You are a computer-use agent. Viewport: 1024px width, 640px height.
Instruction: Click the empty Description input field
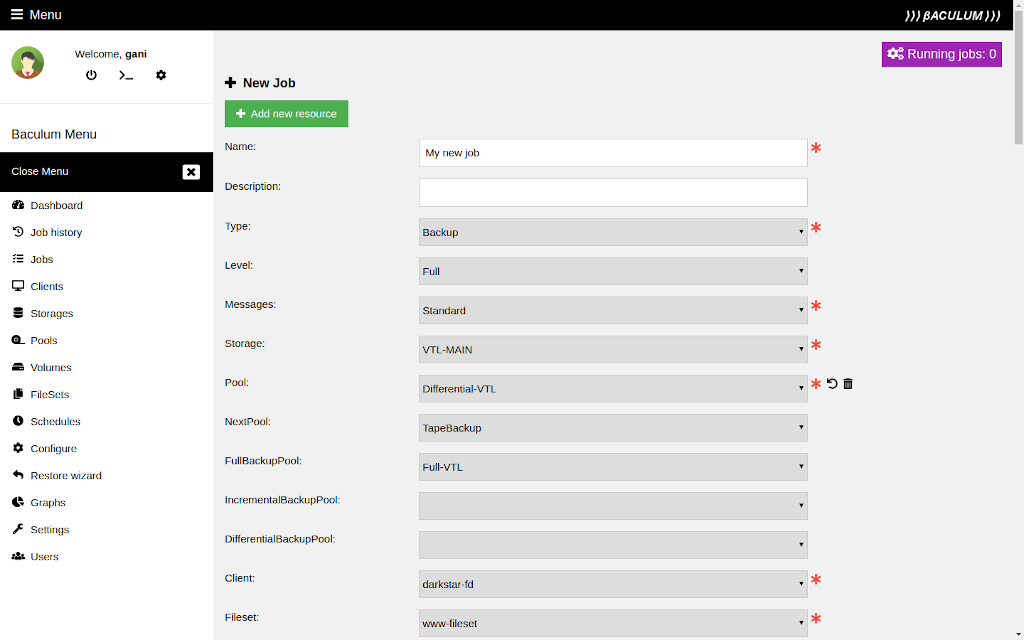pyautogui.click(x=613, y=193)
